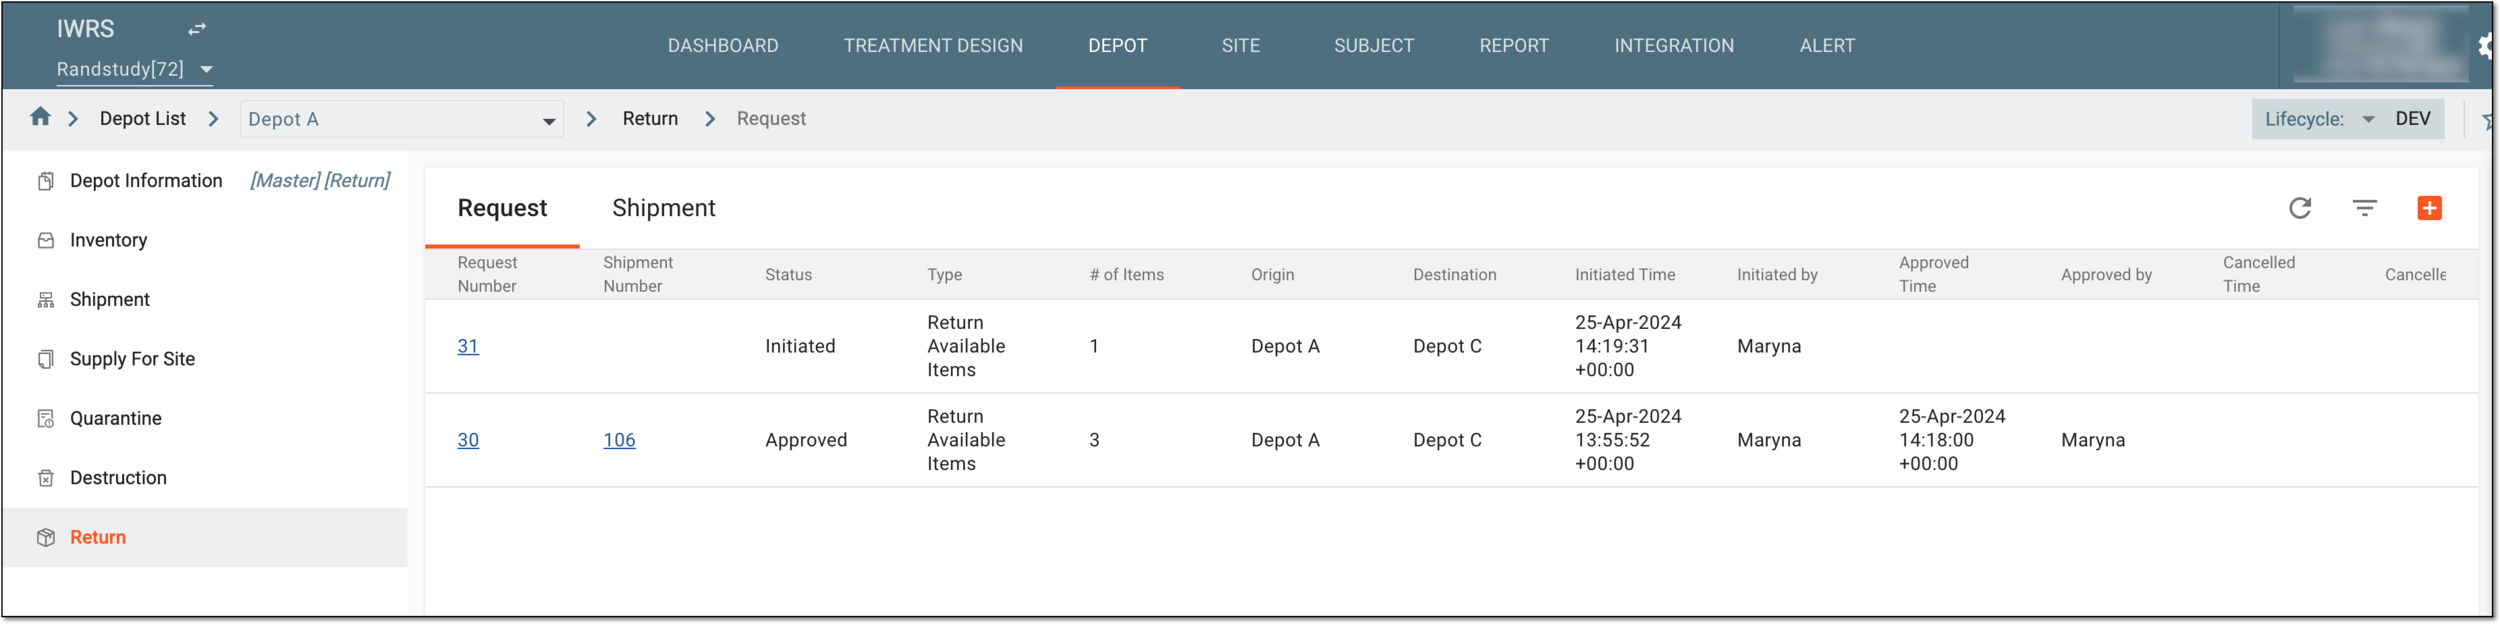Refresh the request list
Viewport: 2500px width, 624px height.
[x=2300, y=208]
